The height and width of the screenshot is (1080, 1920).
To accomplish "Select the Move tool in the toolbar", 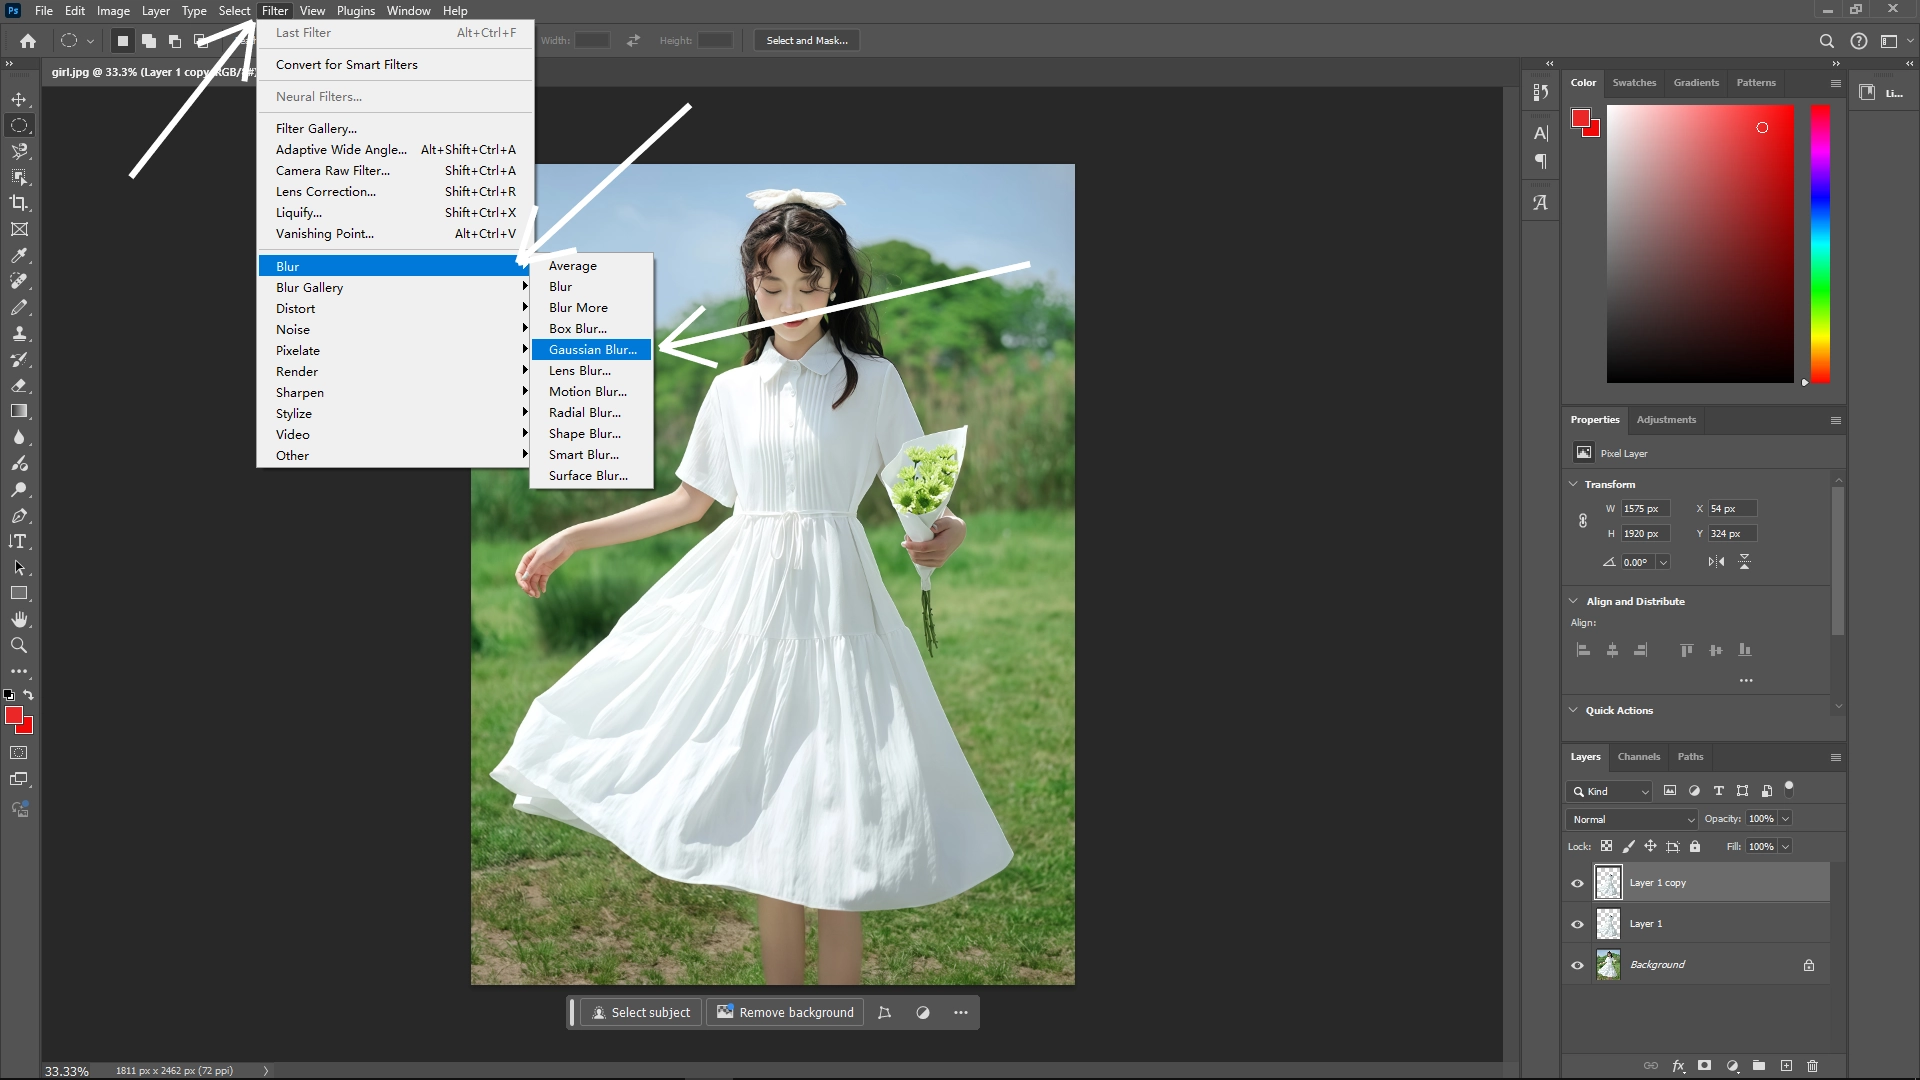I will (18, 99).
